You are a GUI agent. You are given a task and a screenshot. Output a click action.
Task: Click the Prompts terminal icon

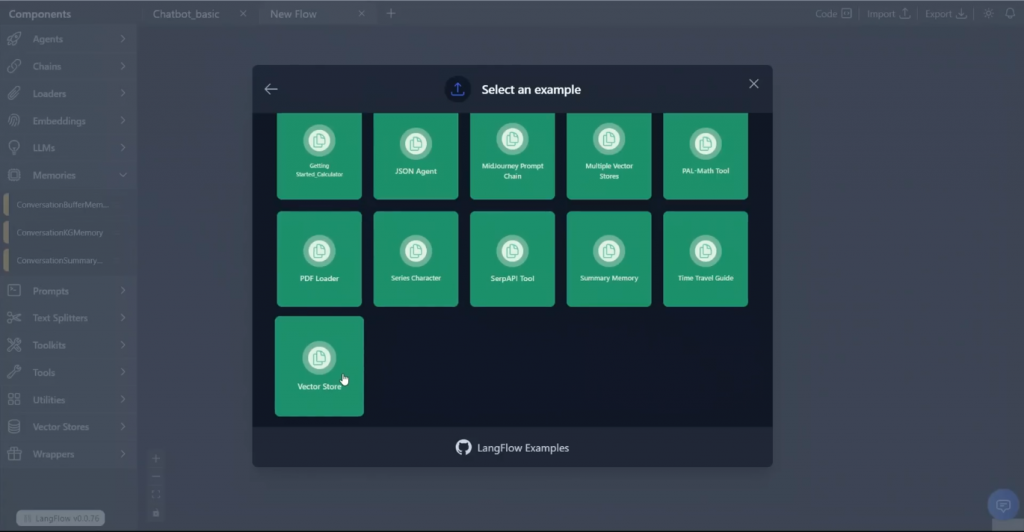point(14,290)
